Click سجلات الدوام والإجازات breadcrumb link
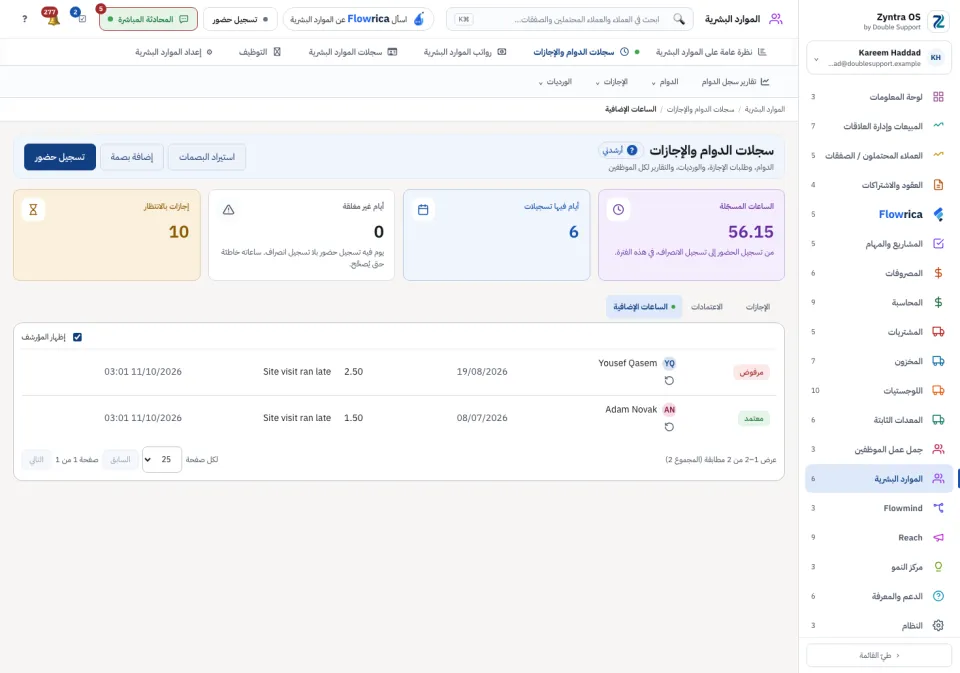 700,109
